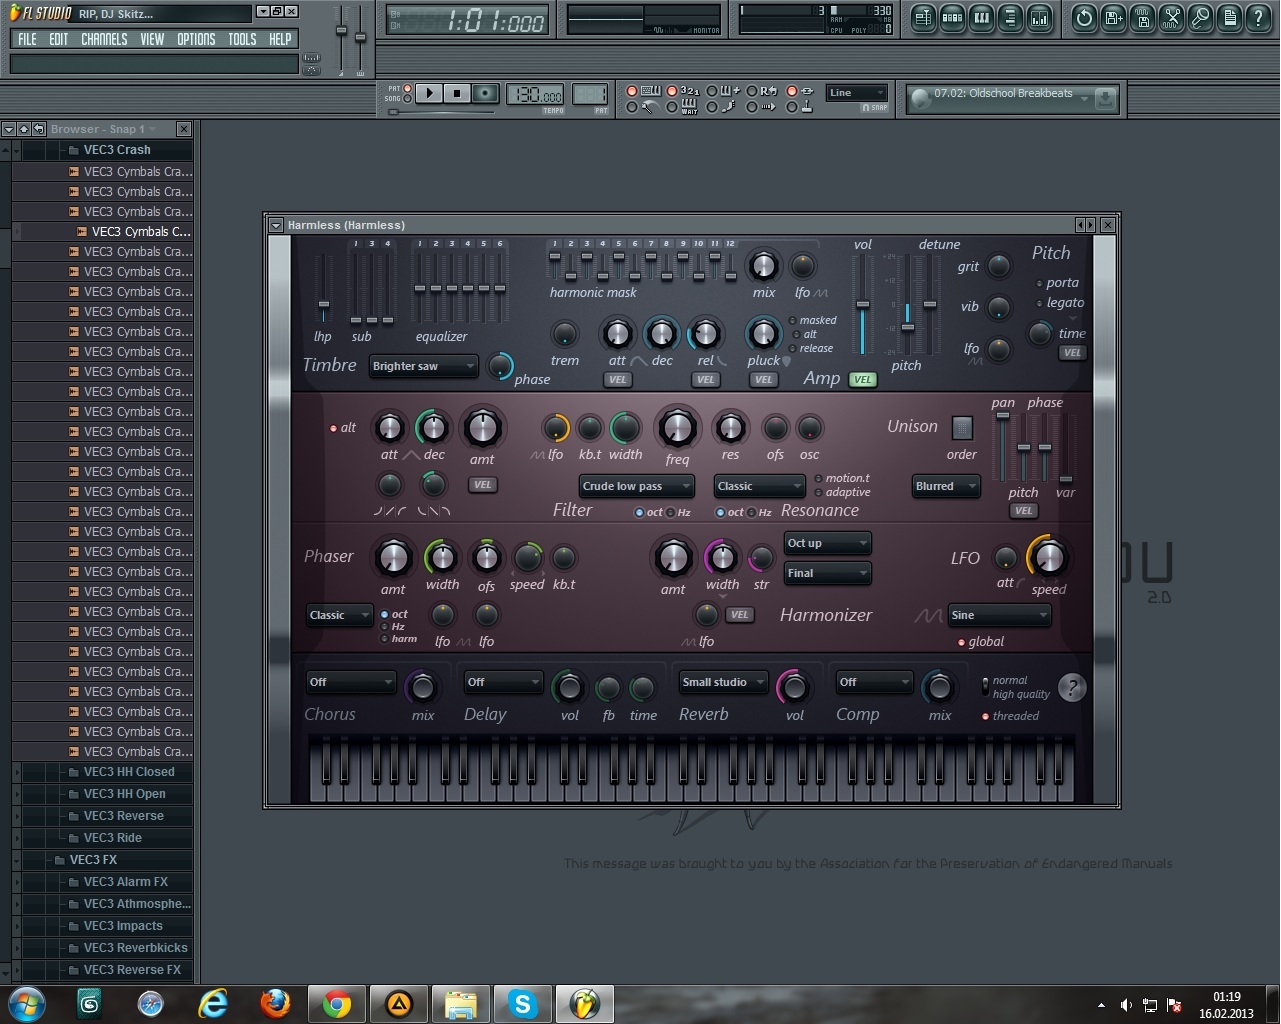This screenshot has width=1281, height=1024.
Task: Open the Sine LFO shape dropdown
Action: click(x=999, y=615)
